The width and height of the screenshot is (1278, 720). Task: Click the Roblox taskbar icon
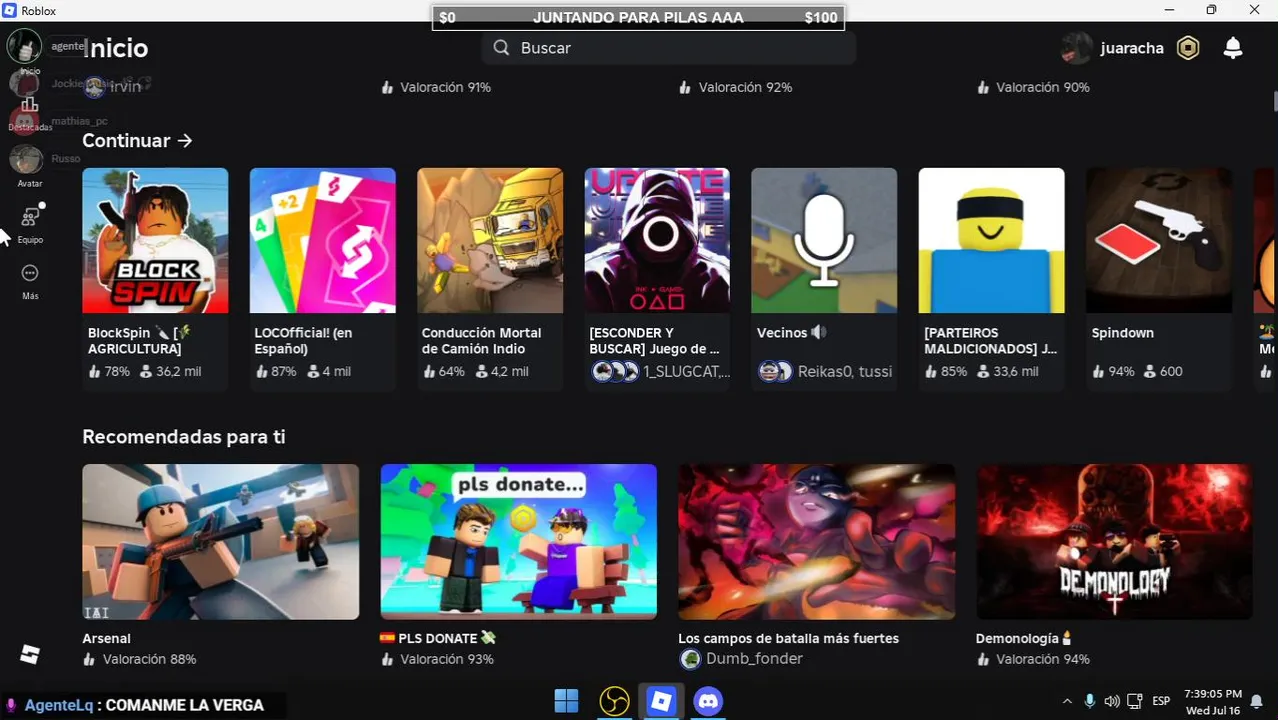tap(661, 701)
